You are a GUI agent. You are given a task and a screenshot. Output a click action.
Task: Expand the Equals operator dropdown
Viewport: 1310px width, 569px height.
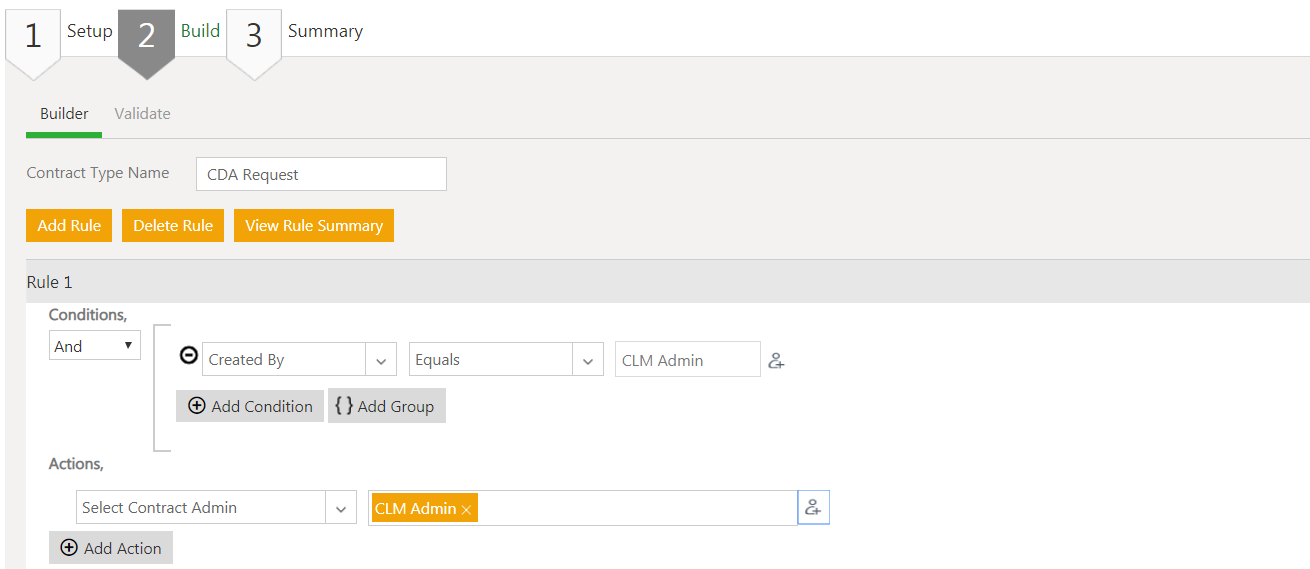588,360
